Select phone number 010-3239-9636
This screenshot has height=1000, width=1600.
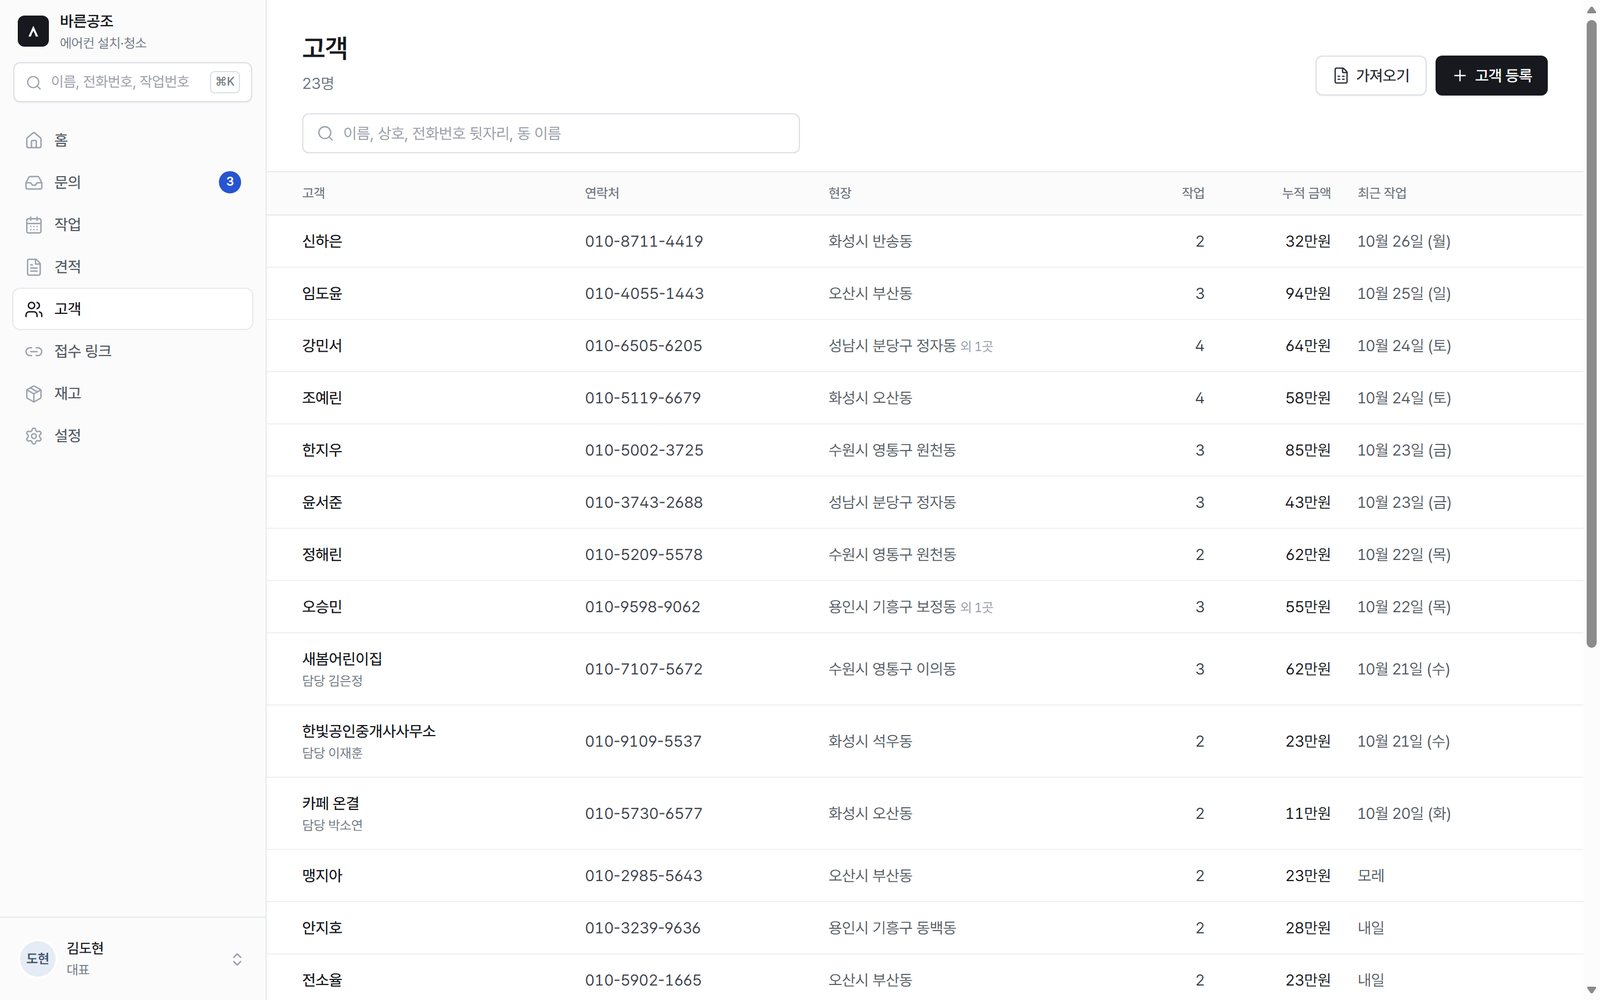click(643, 928)
